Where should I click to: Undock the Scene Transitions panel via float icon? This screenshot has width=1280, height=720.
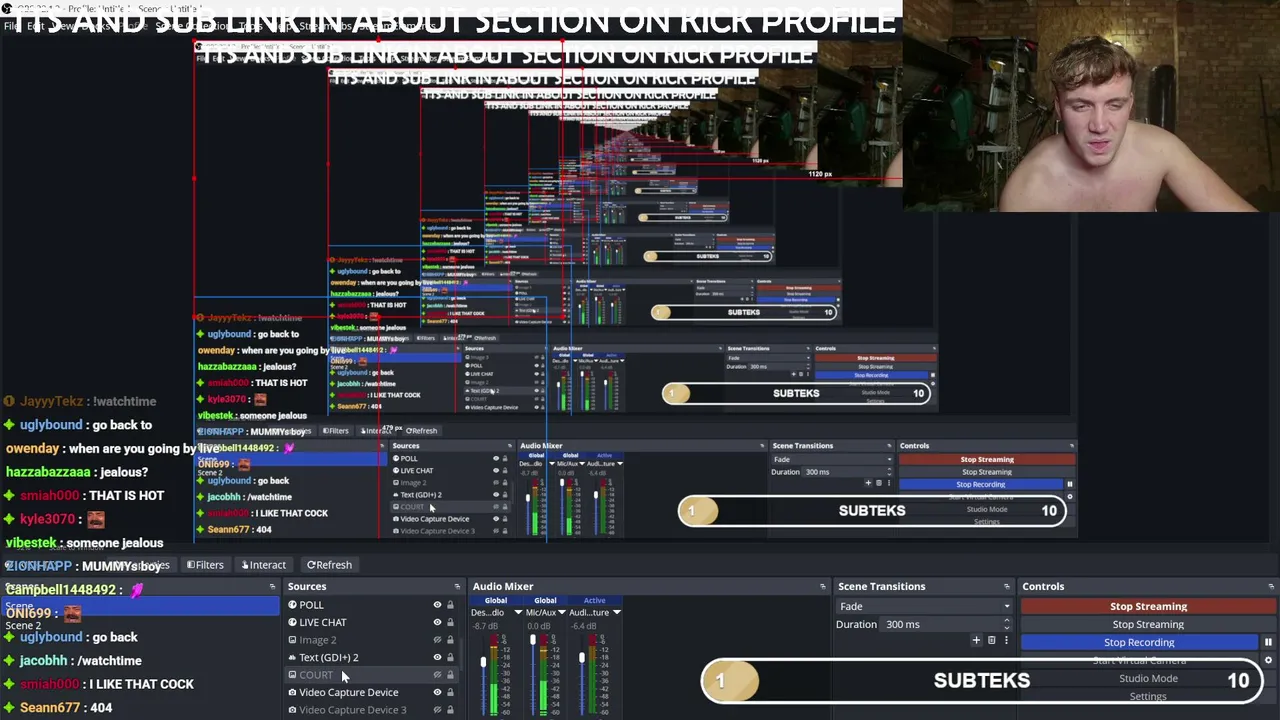1007,587
